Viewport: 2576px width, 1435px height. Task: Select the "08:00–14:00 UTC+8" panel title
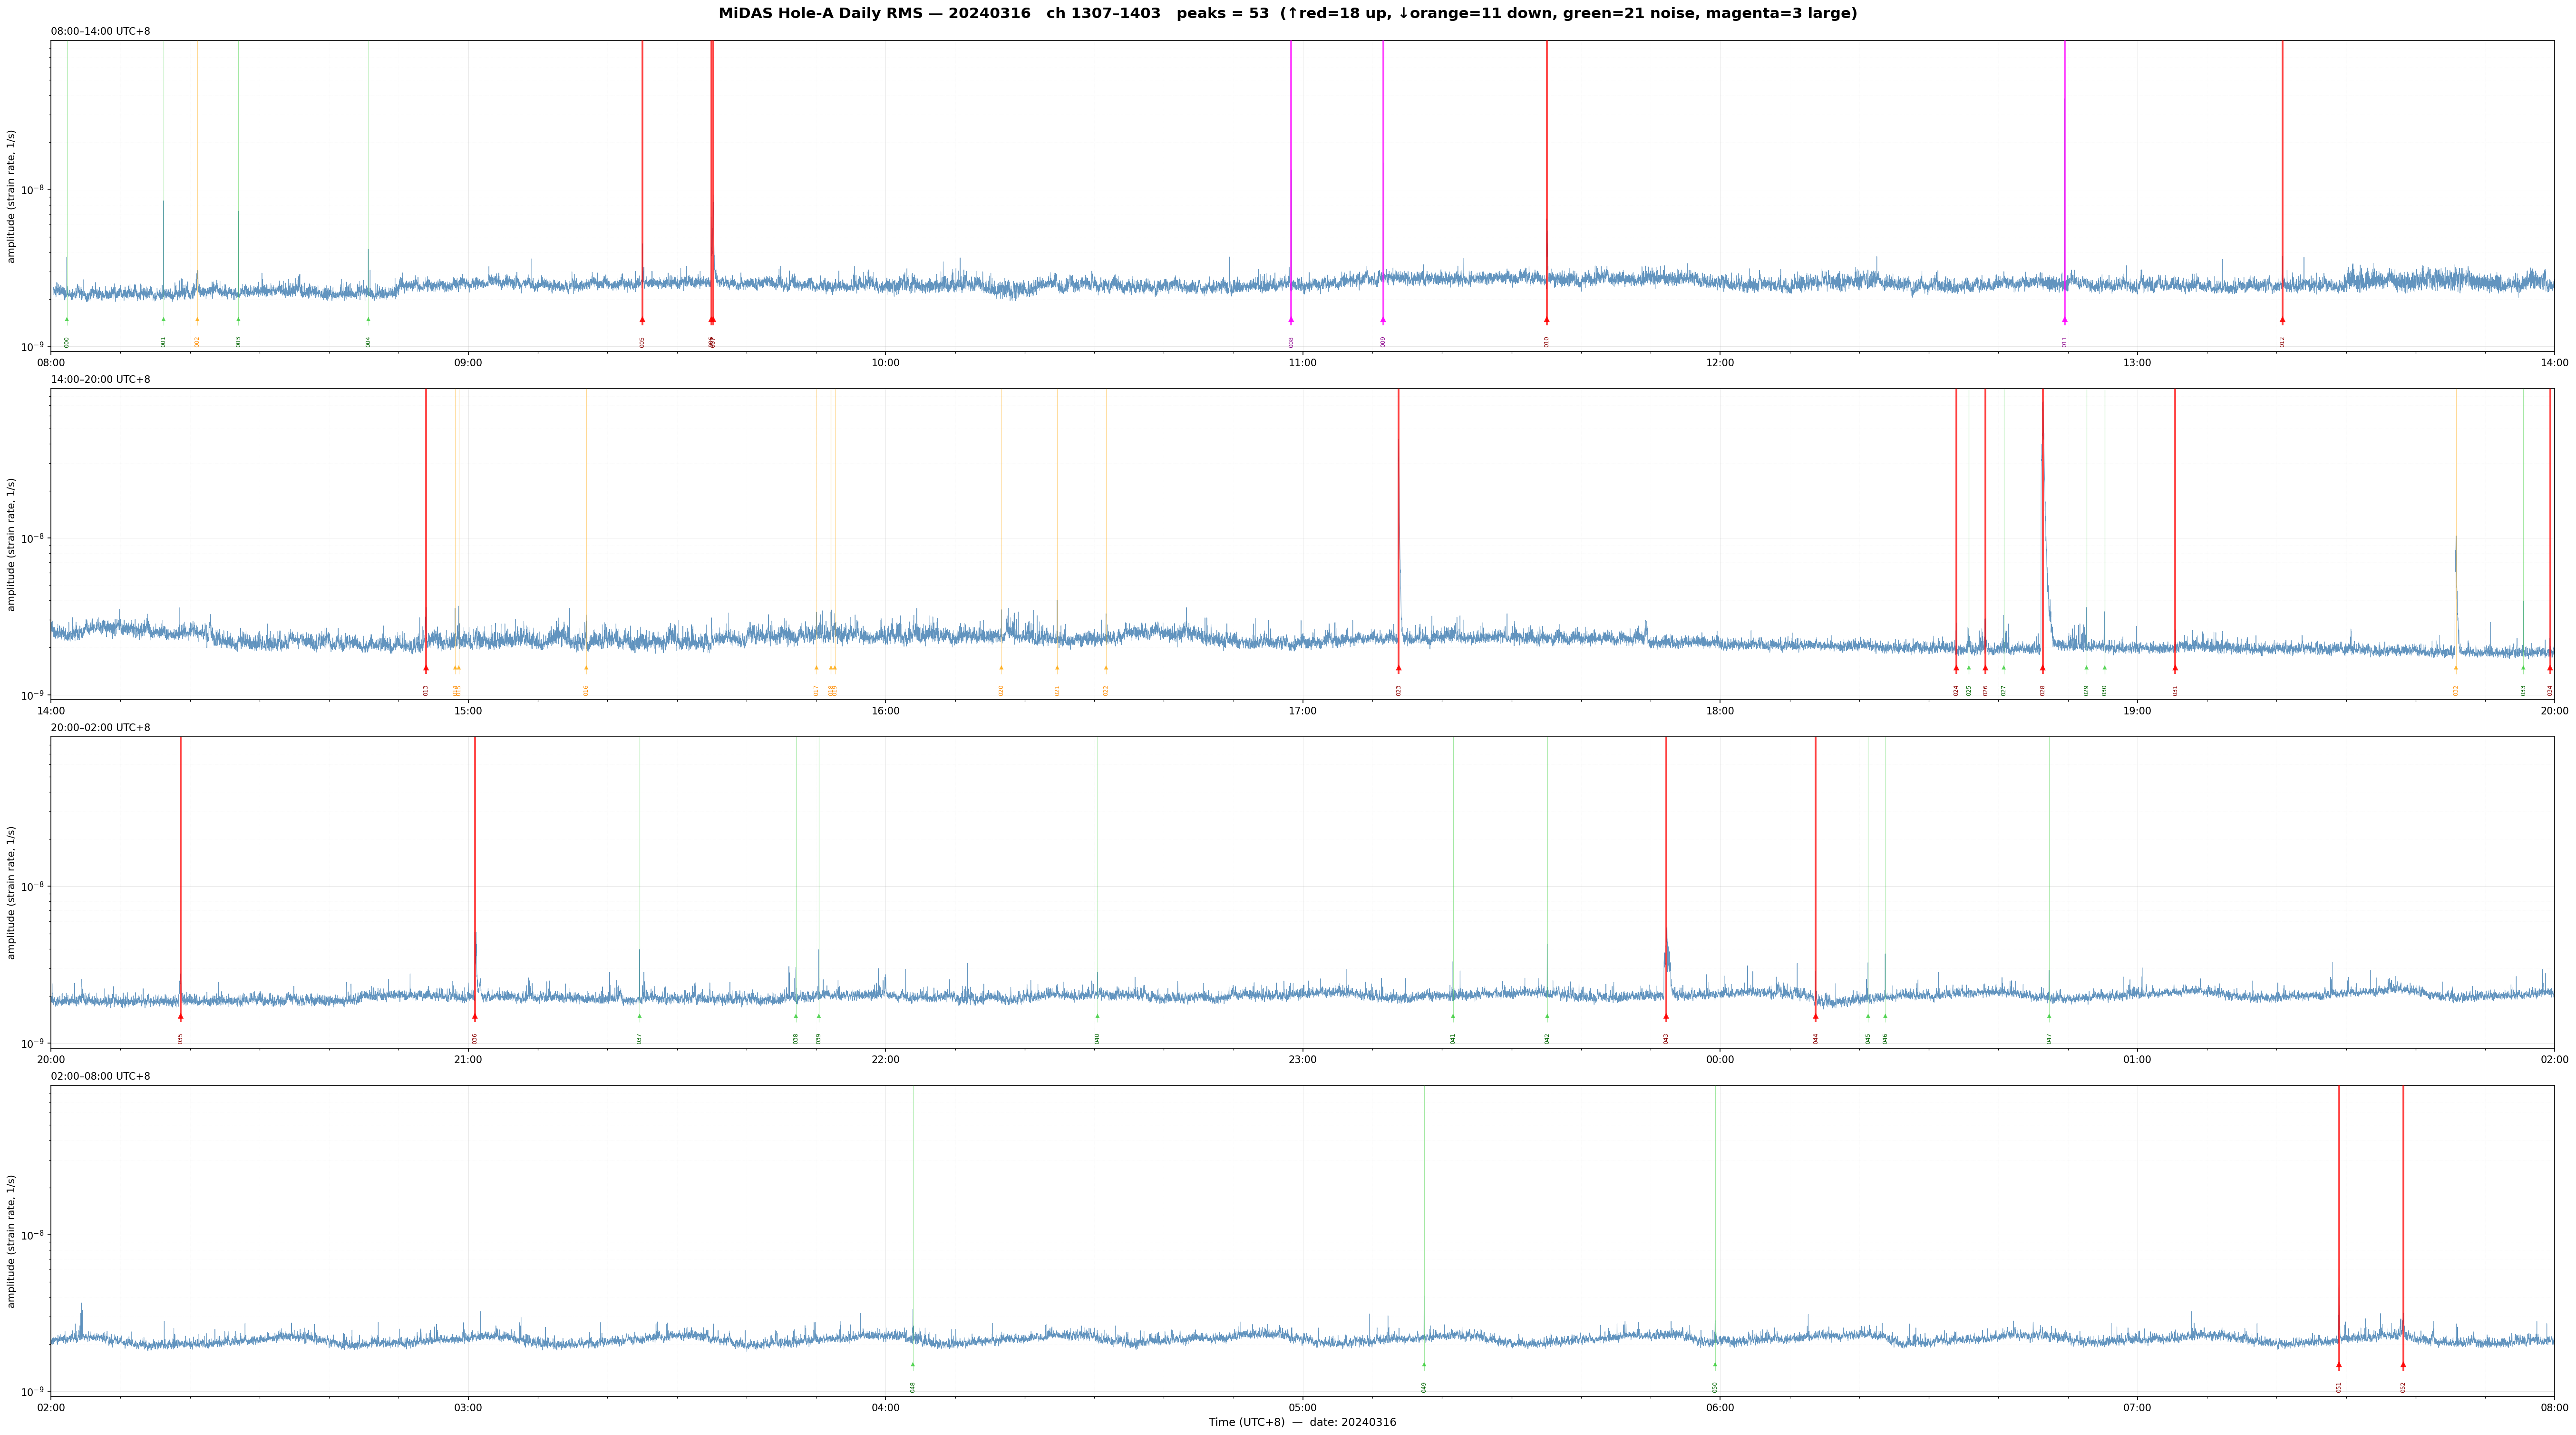[101, 31]
